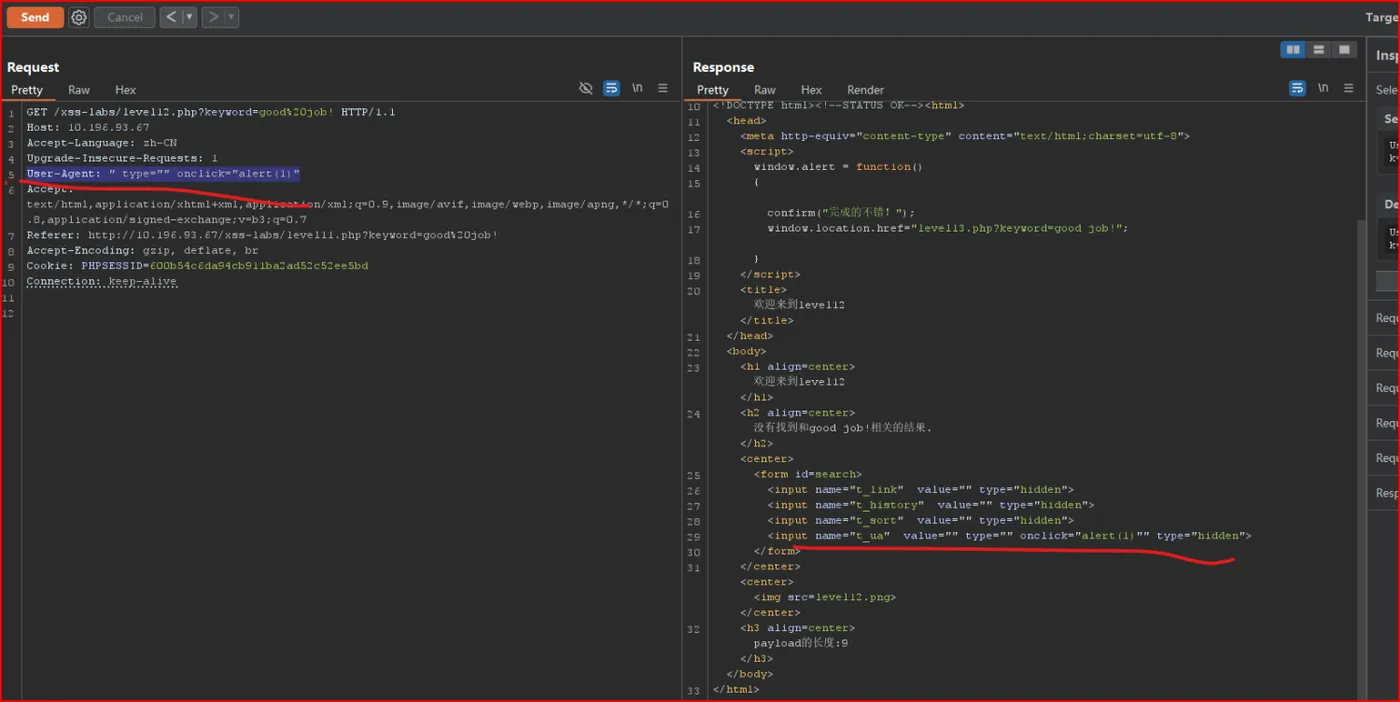Click 没有找到和good job!相关的结果 text
Viewport: 1400px width, 702px height.
[x=843, y=428]
